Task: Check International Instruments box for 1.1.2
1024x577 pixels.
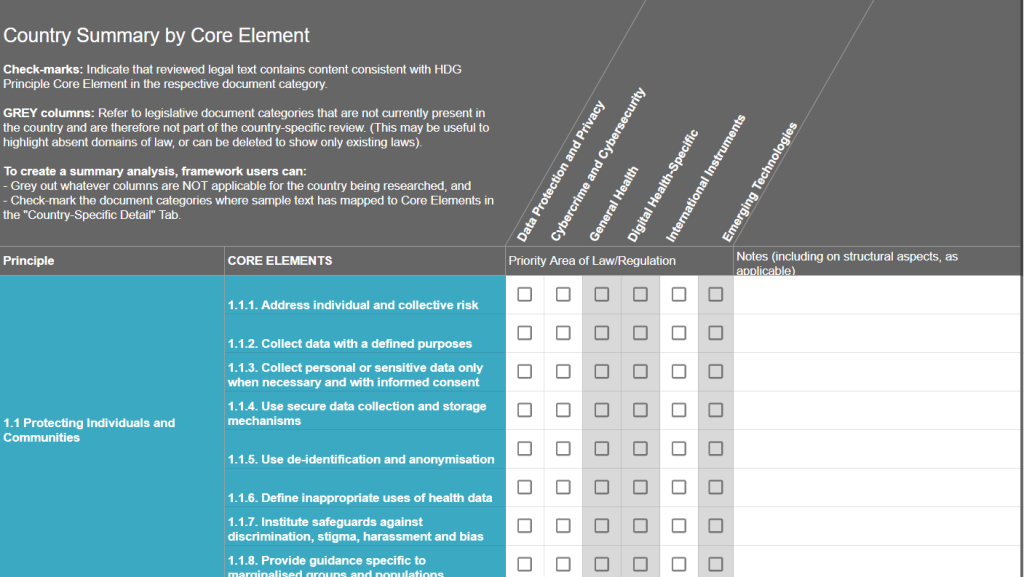Action: tap(679, 333)
